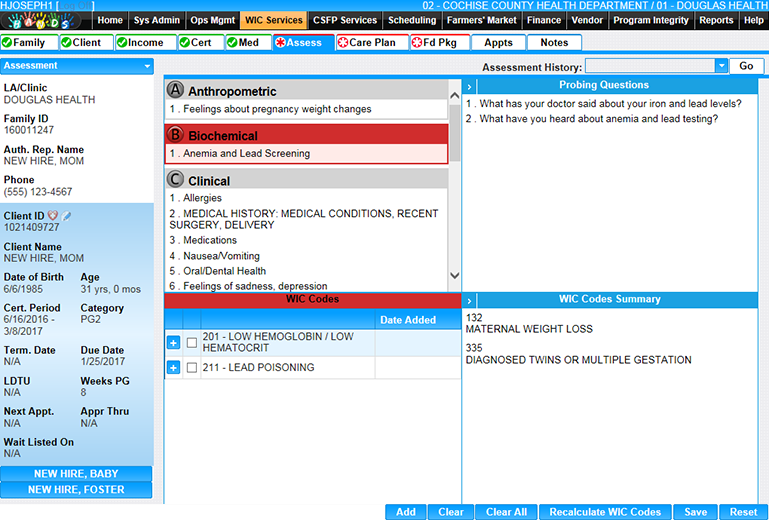The height and width of the screenshot is (520, 769).
Task: Click the circled B Biochemical icon
Action: point(176,135)
